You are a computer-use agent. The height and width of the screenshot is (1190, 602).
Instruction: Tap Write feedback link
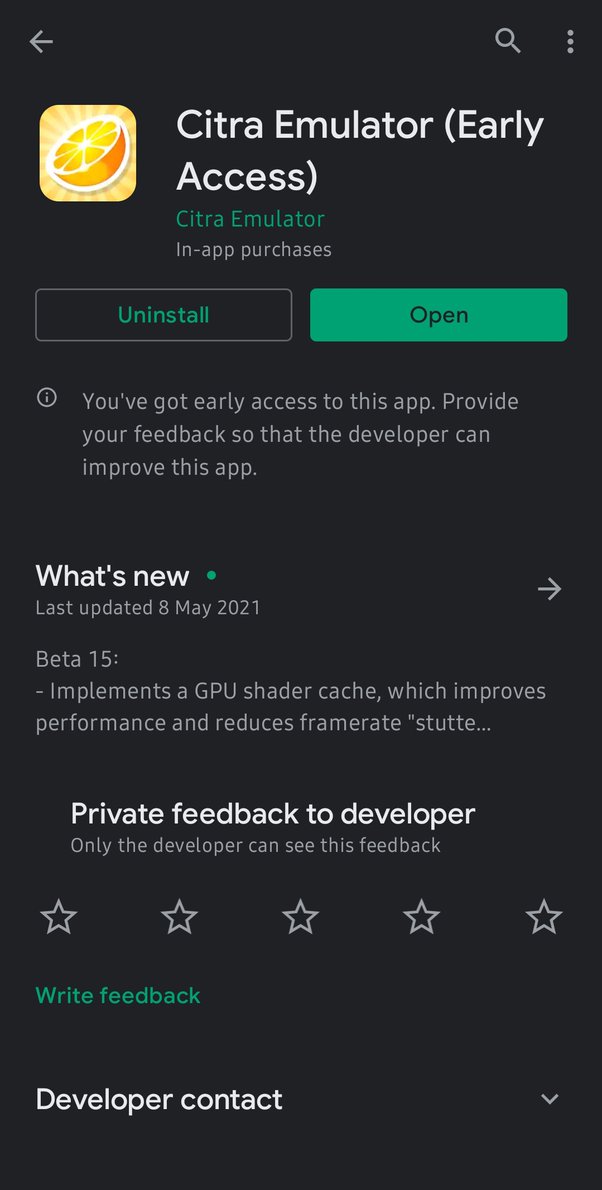117,995
